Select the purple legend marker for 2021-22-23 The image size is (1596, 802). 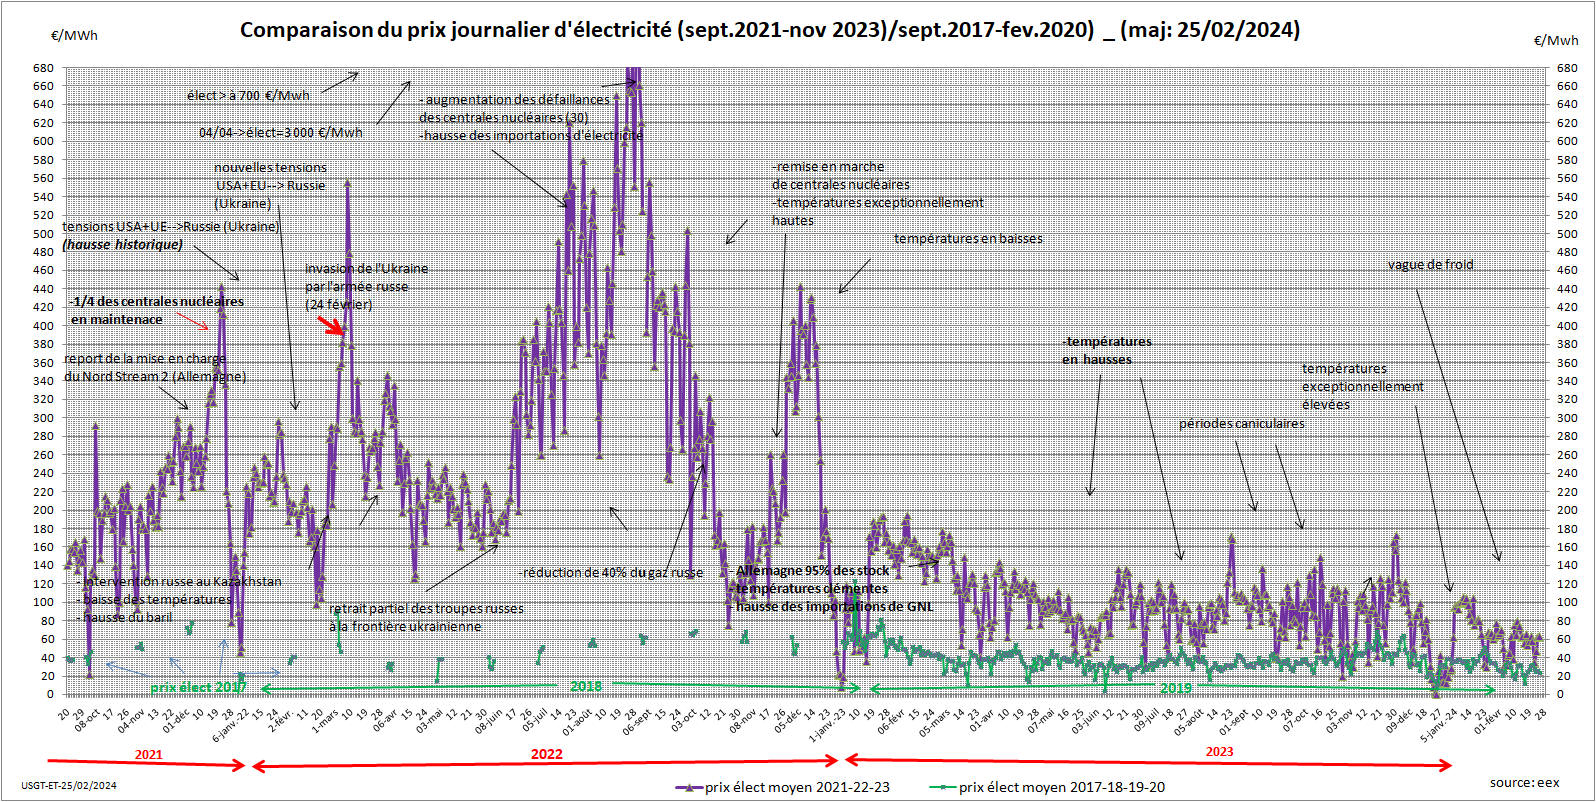tap(689, 787)
